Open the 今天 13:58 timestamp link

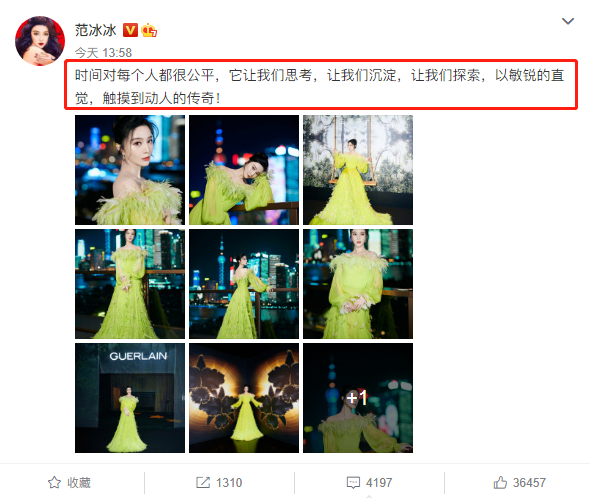[x=103, y=53]
